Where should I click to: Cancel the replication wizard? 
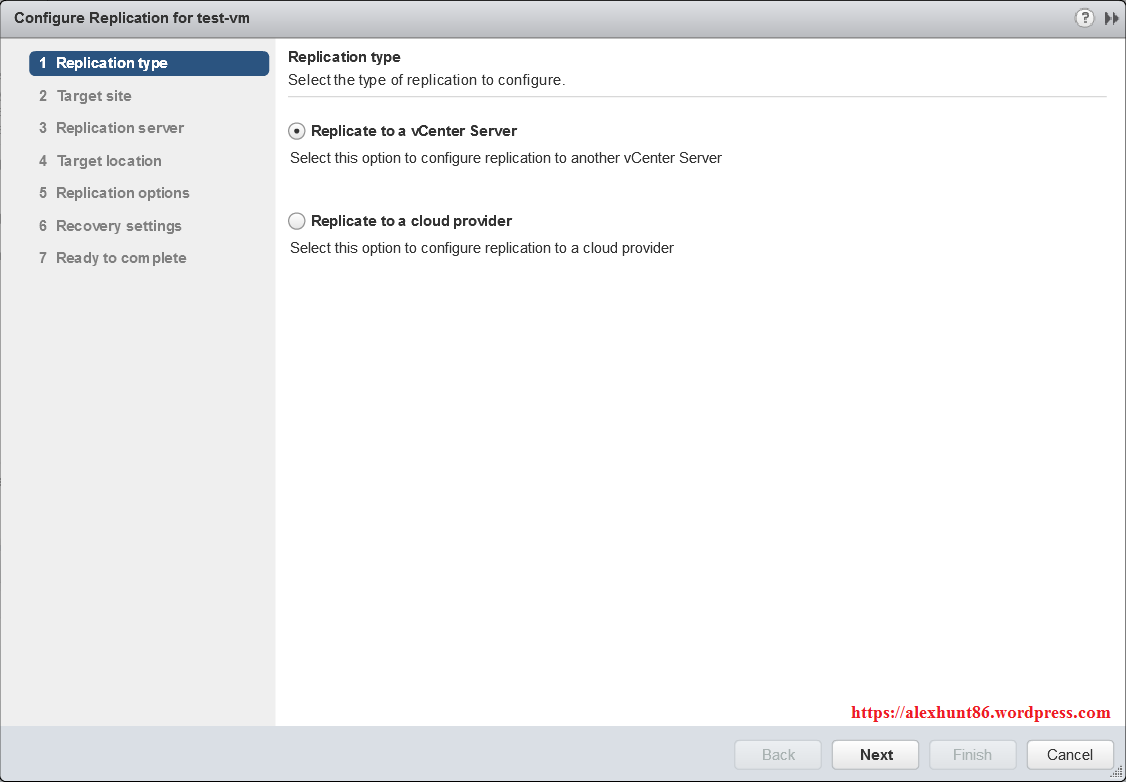(1069, 755)
